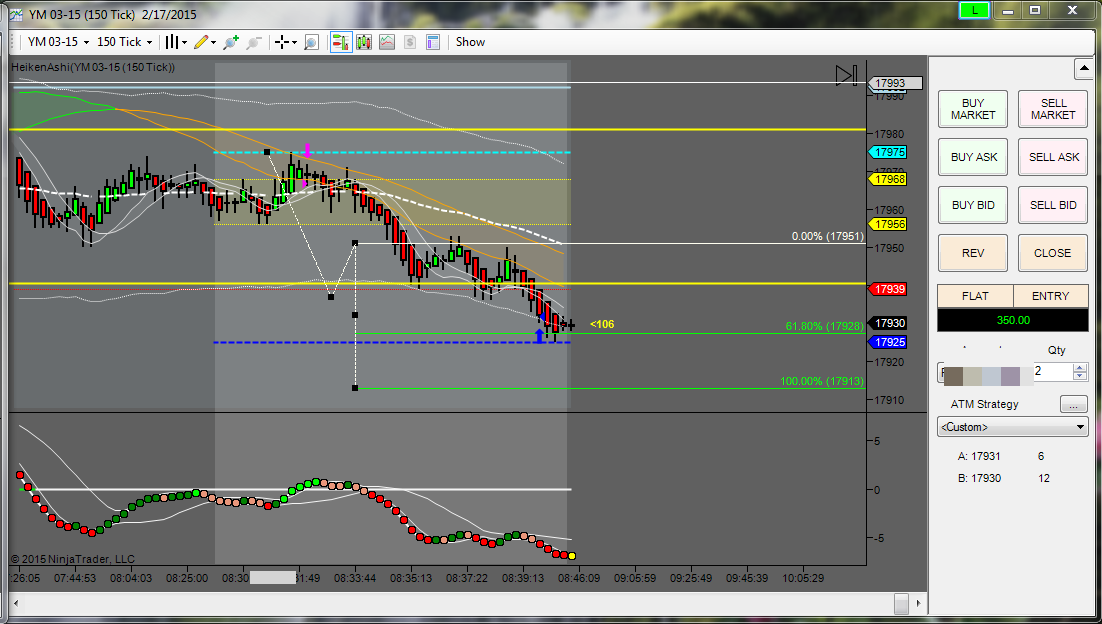Open the data box magnifier icon
The width and height of the screenshot is (1102, 624).
click(x=311, y=42)
